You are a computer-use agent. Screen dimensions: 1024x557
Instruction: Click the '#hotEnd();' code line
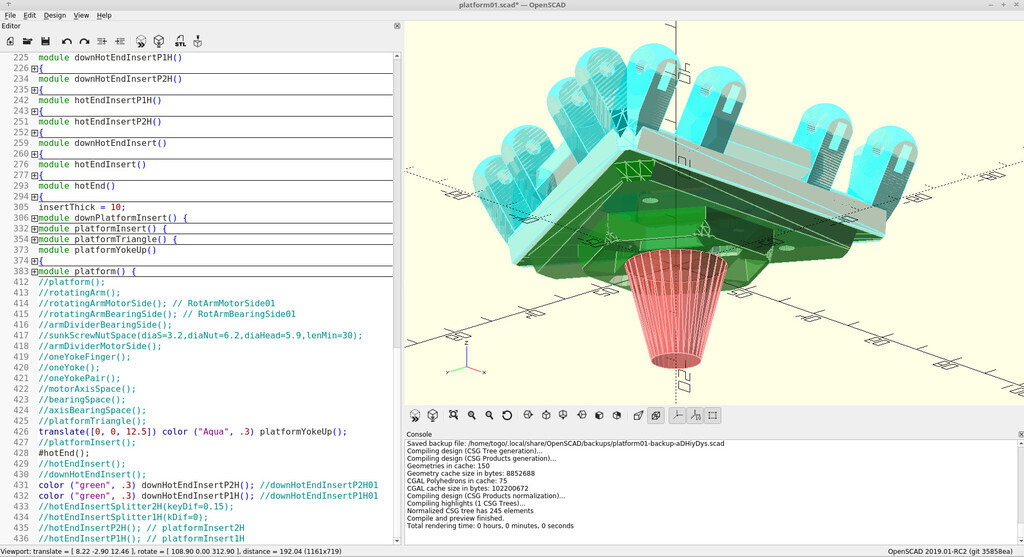[64, 453]
